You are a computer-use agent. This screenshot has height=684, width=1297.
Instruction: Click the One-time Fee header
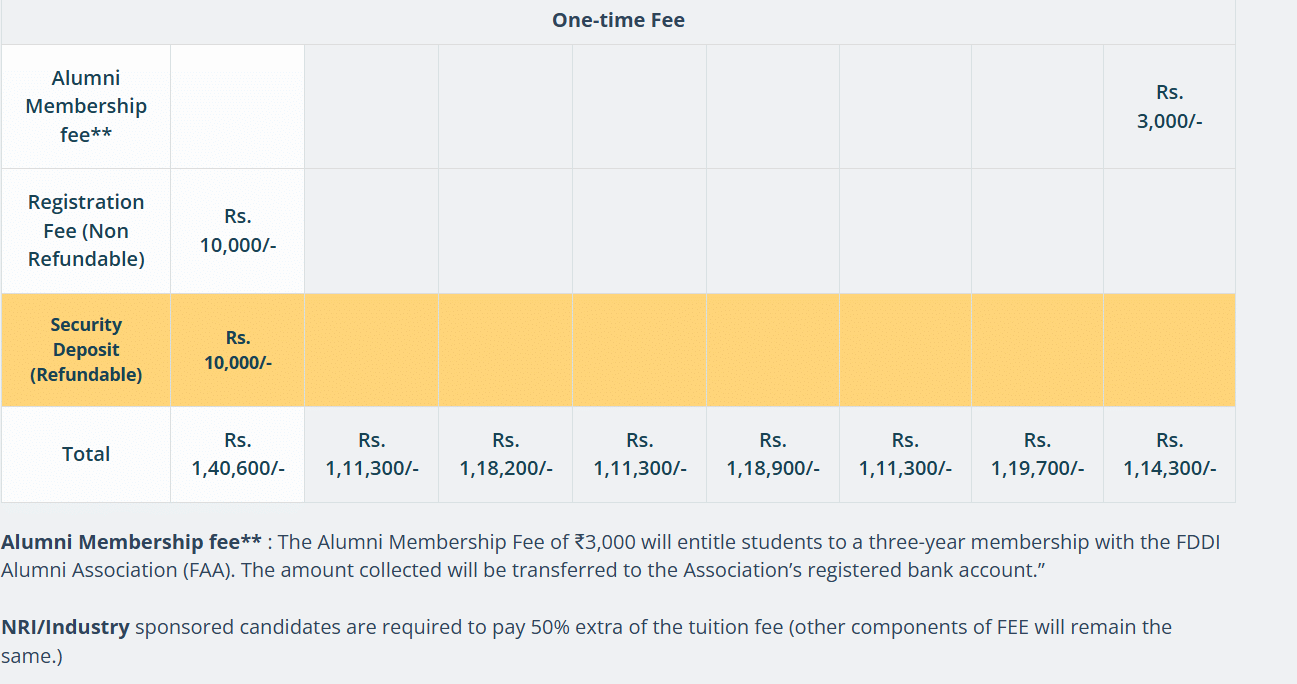pos(618,20)
